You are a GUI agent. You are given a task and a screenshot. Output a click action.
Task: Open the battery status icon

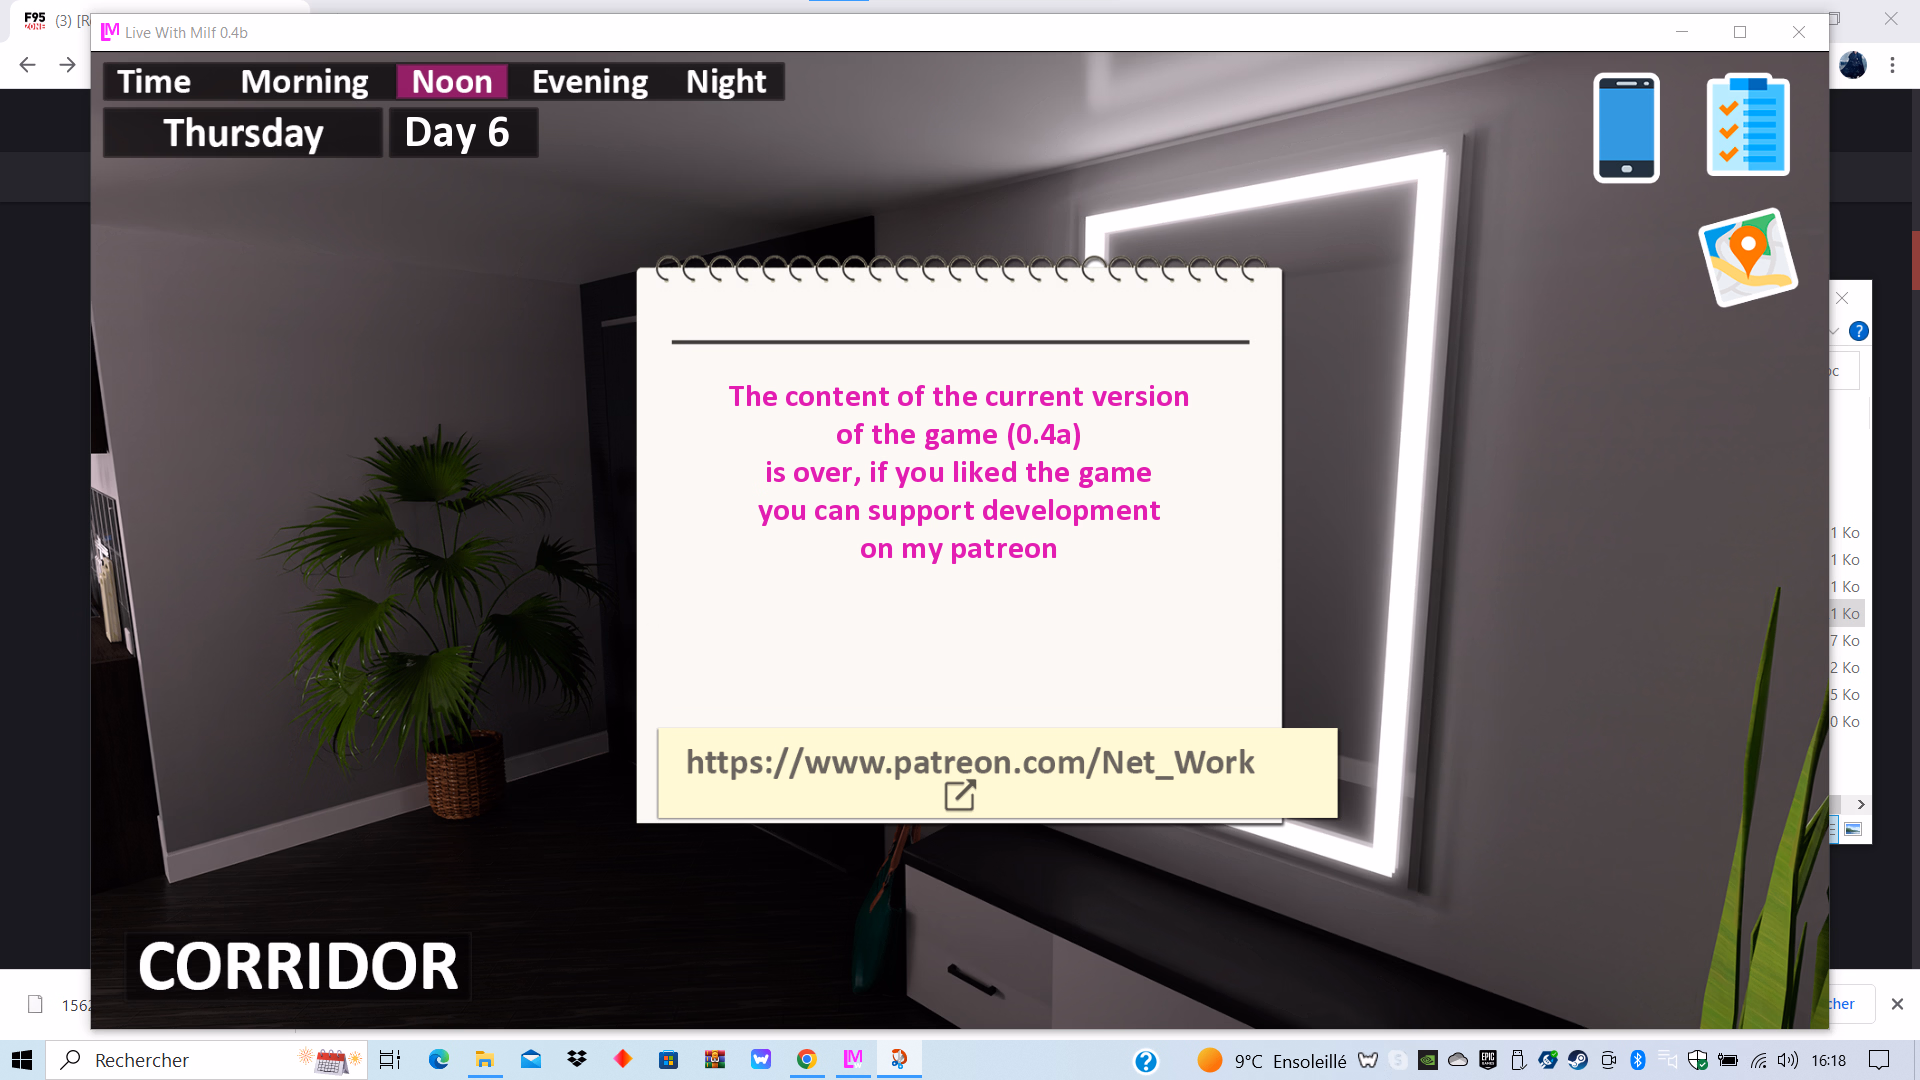click(1728, 1060)
